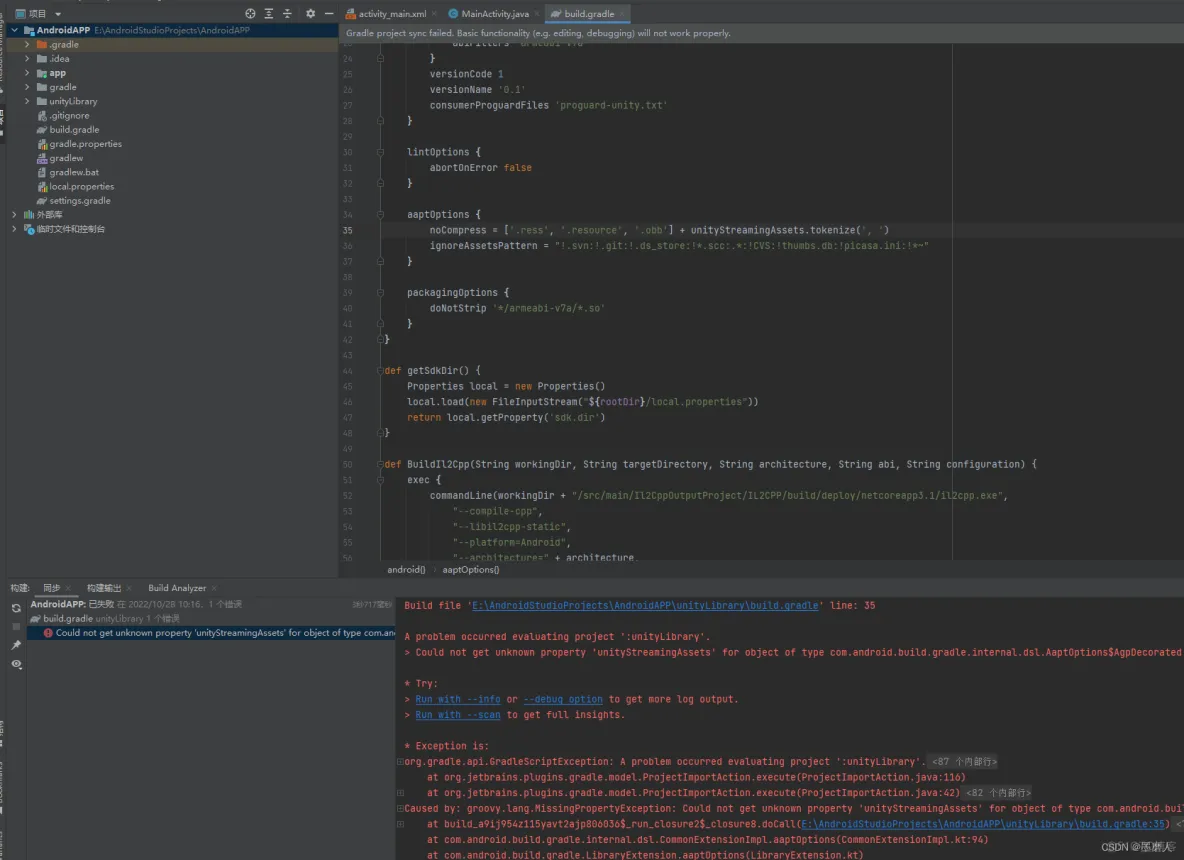Open the build.gradle:35 stack trace link
The image size is (1184, 860).
[985, 825]
